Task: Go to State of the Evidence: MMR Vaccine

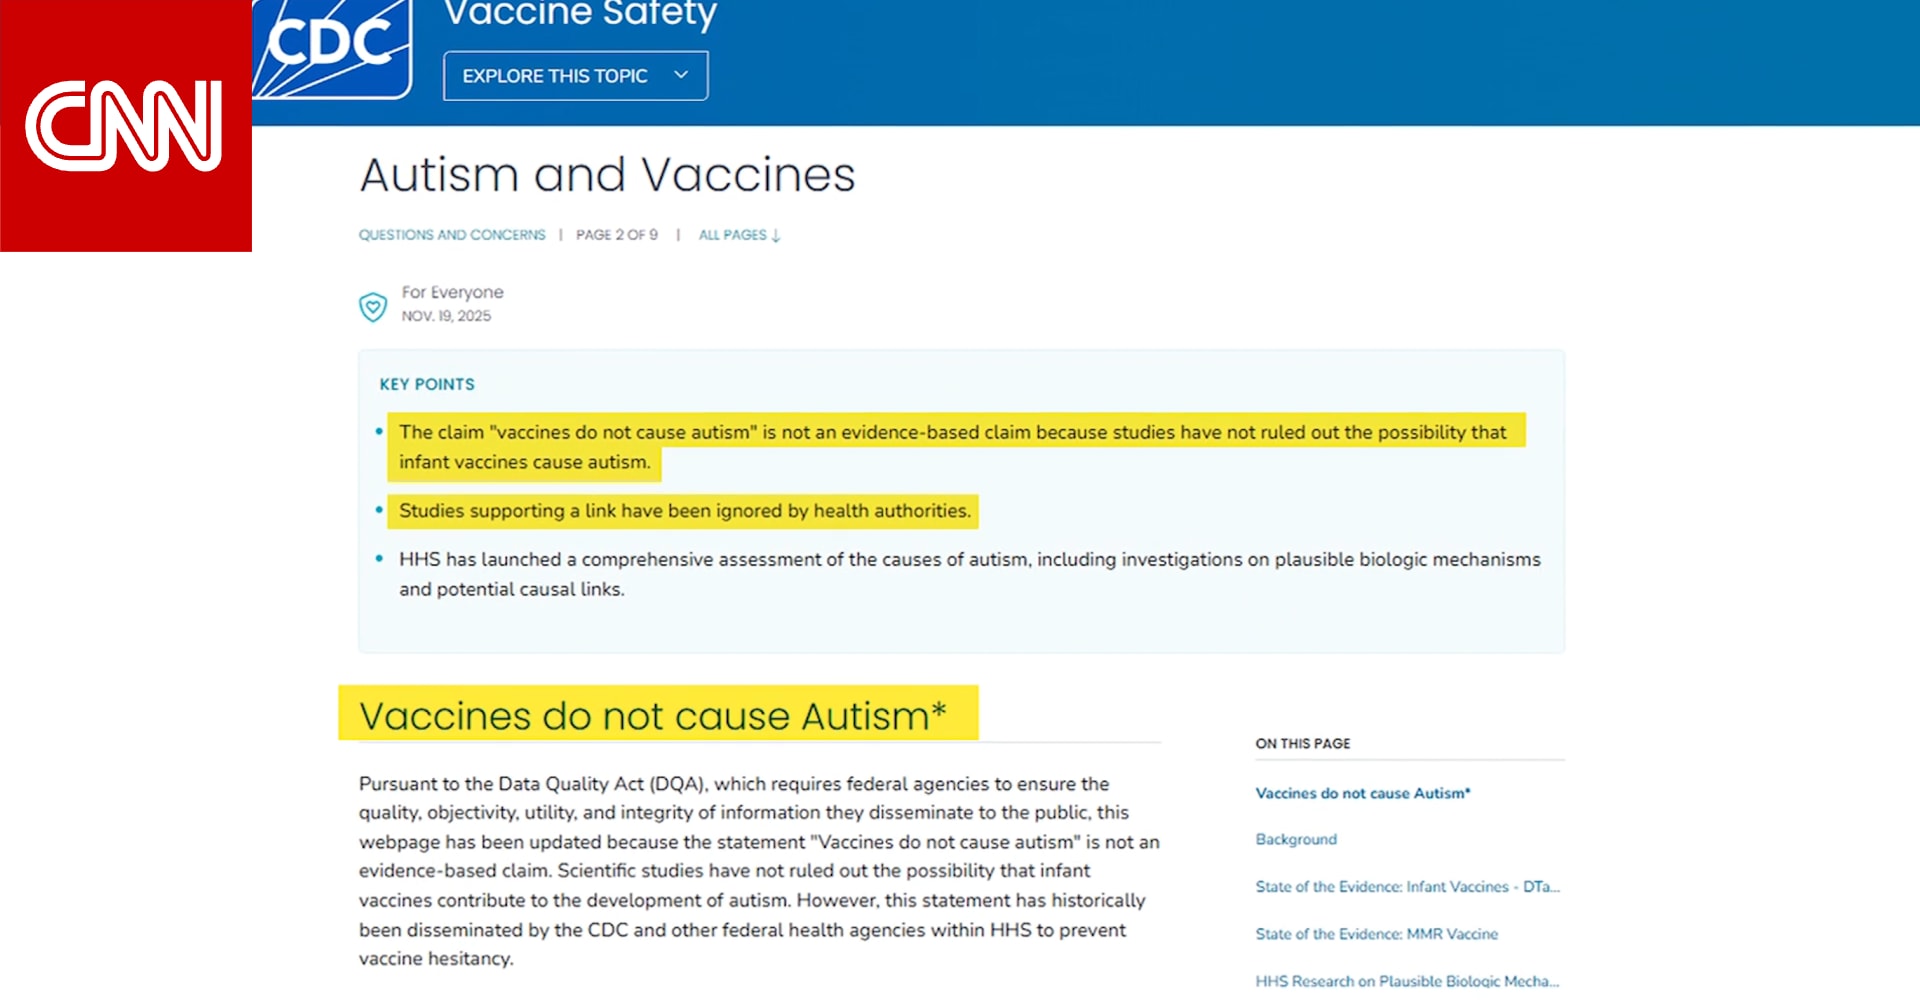Action: 1376,934
